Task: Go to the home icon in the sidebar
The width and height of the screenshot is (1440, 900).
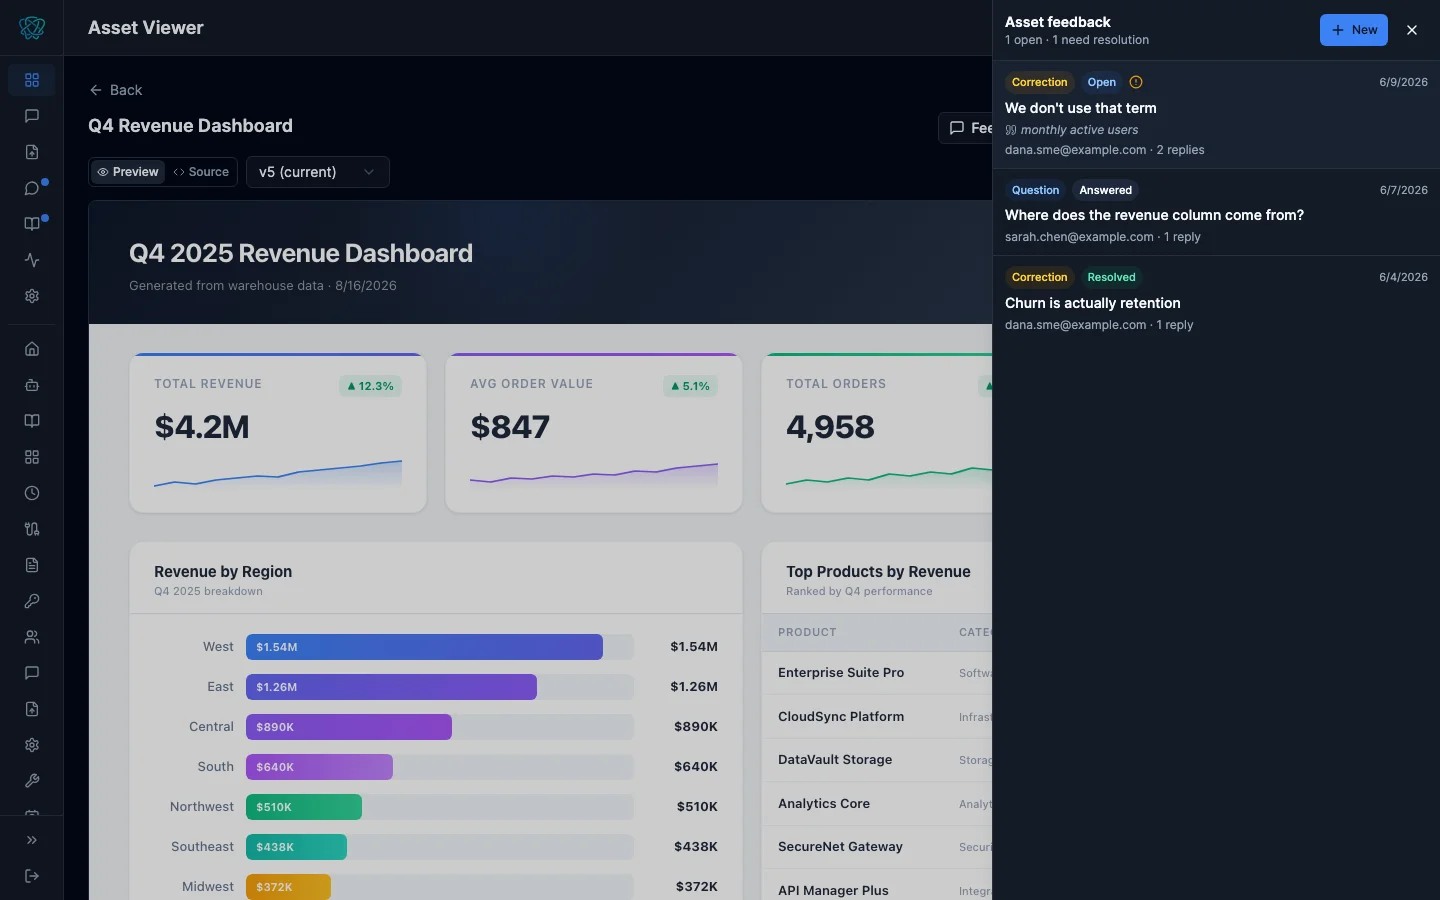Action: click(32, 349)
